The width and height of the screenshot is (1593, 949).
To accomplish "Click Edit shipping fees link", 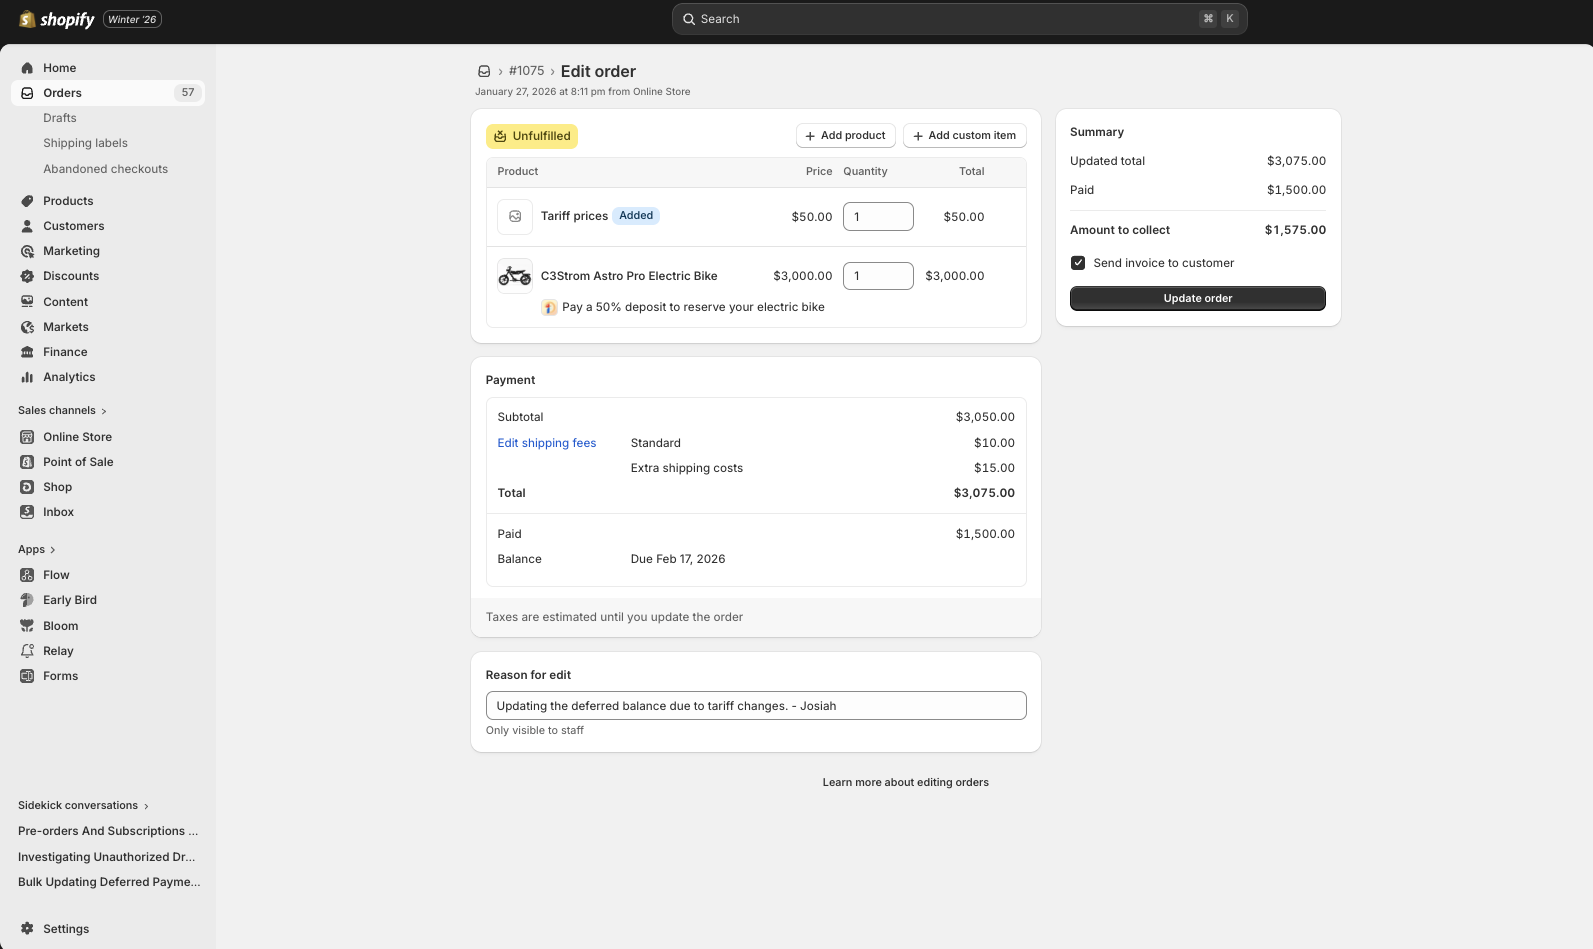I will 547,443.
